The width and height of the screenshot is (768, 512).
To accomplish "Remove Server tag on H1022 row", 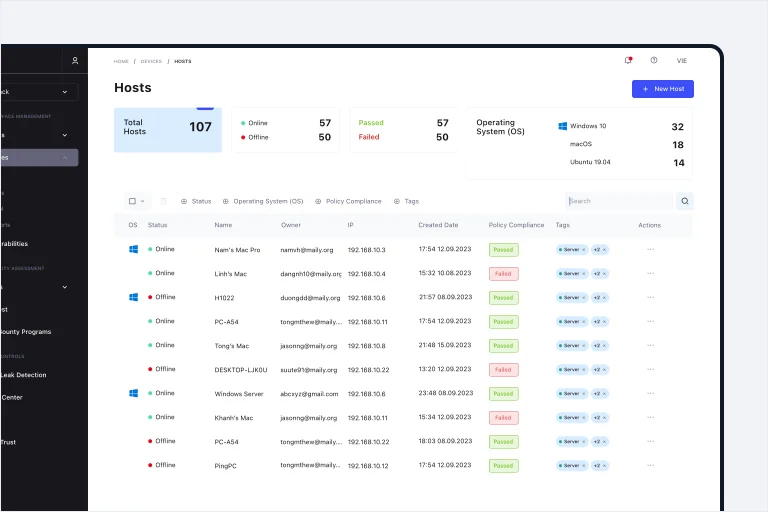I will [584, 297].
